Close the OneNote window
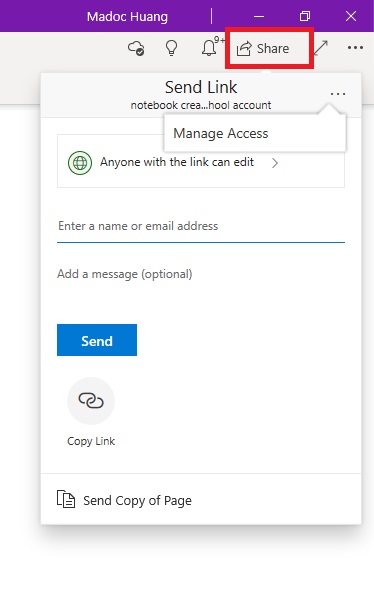The height and width of the screenshot is (596, 374). click(351, 16)
